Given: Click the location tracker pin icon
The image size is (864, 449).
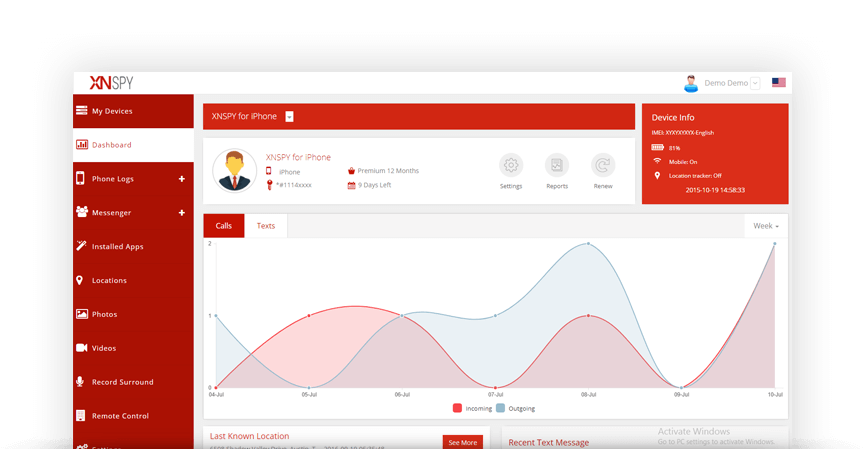Looking at the screenshot, I should coord(657,175).
